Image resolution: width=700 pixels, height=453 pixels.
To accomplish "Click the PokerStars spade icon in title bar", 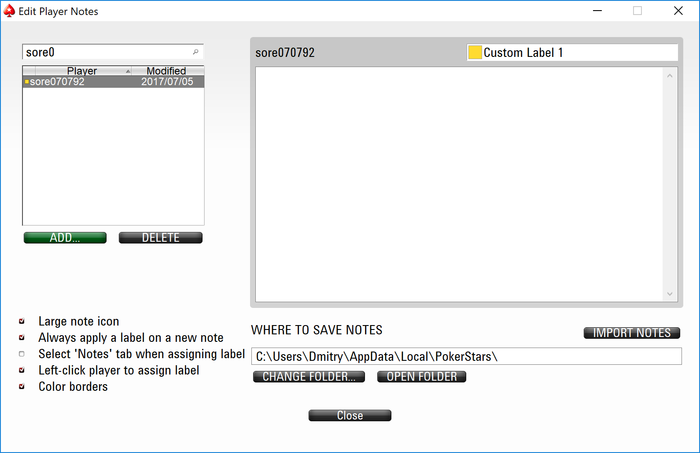I will pos(9,11).
